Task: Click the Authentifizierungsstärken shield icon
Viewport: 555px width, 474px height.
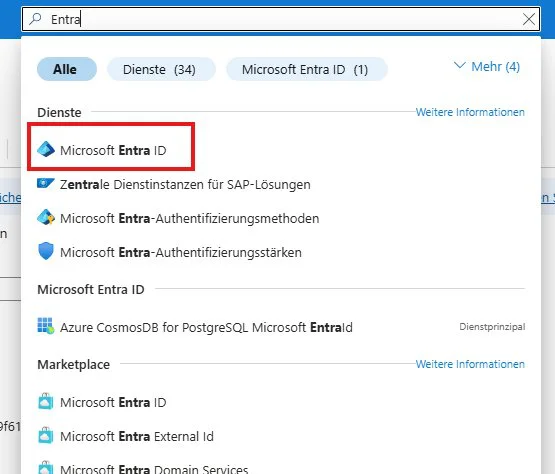Action: tap(46, 251)
